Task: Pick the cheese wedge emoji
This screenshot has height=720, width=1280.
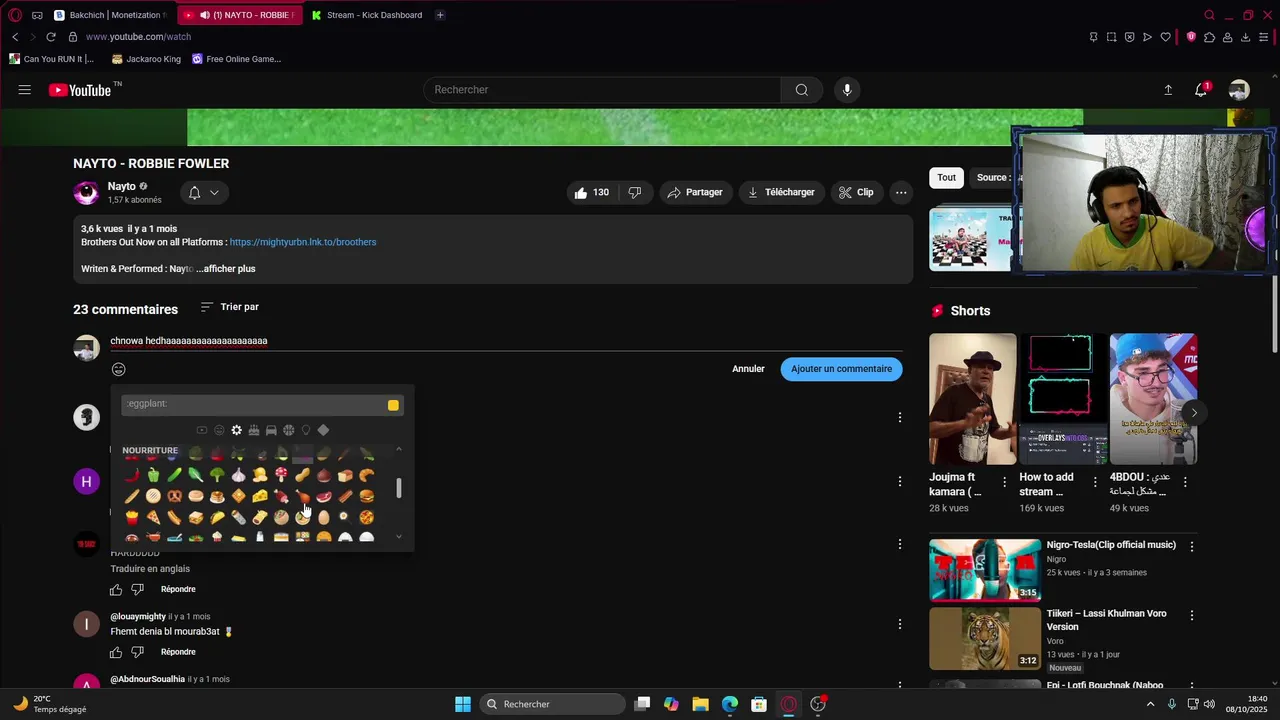Action: 260,496
